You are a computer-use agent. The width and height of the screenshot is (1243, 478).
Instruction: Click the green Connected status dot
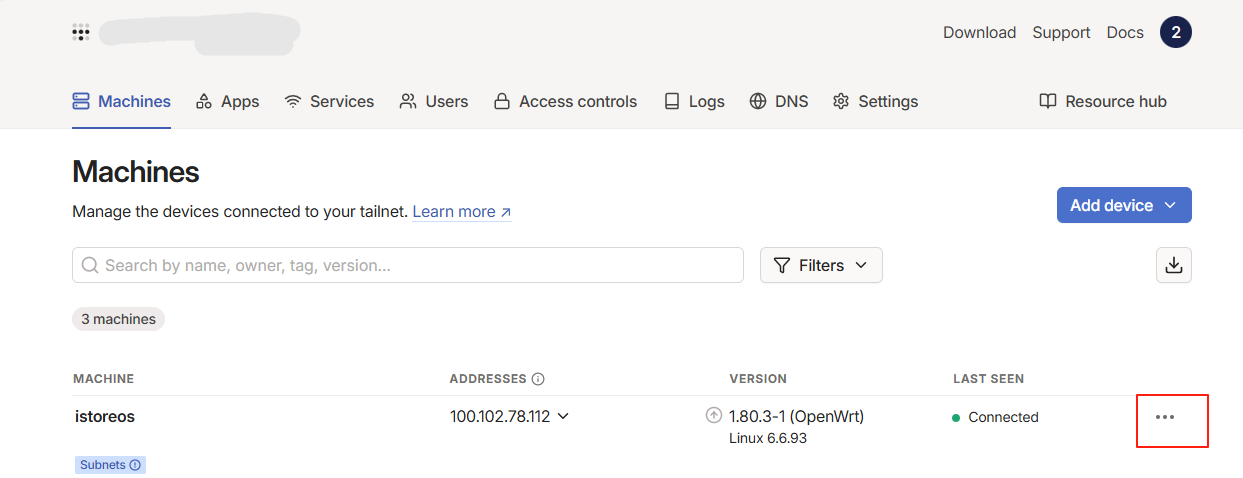click(x=956, y=418)
